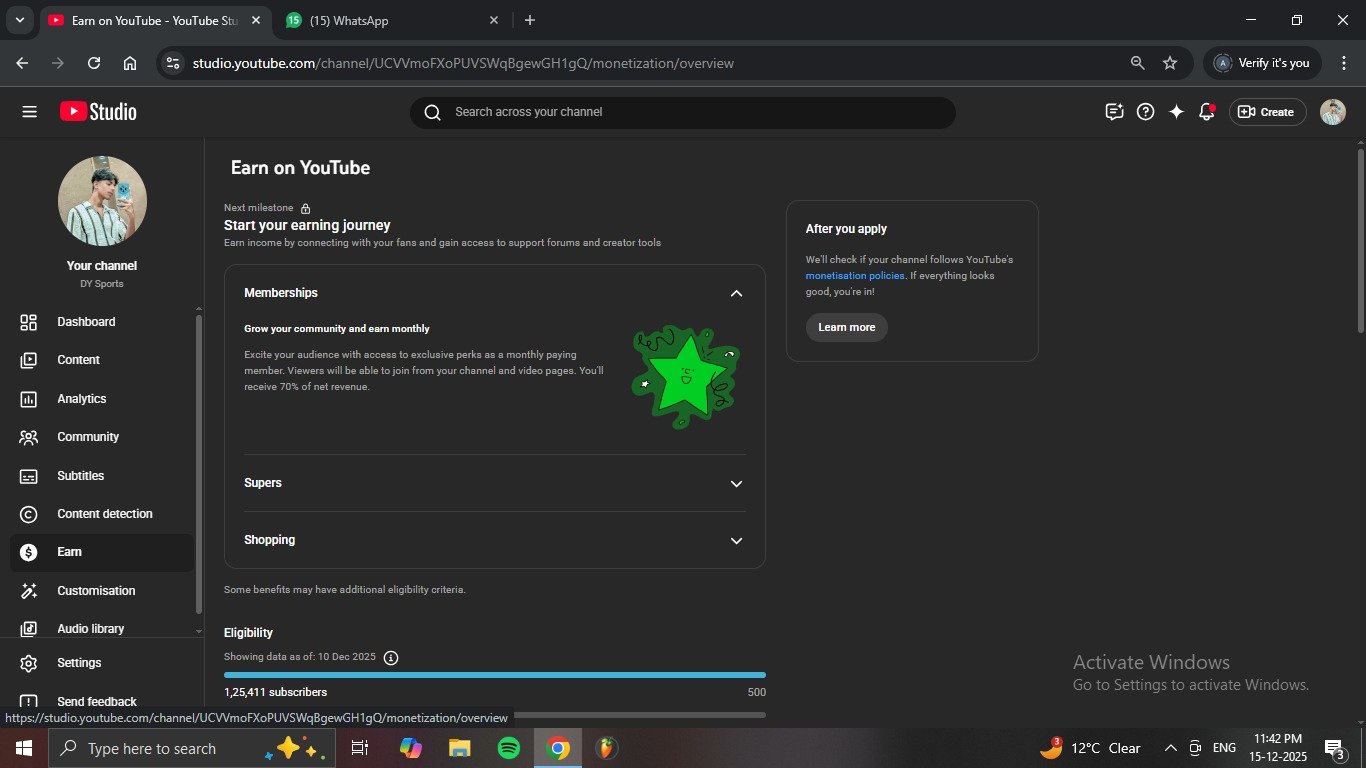Click the YouTube Studio logo
Screen dimensions: 1366x768
point(98,112)
